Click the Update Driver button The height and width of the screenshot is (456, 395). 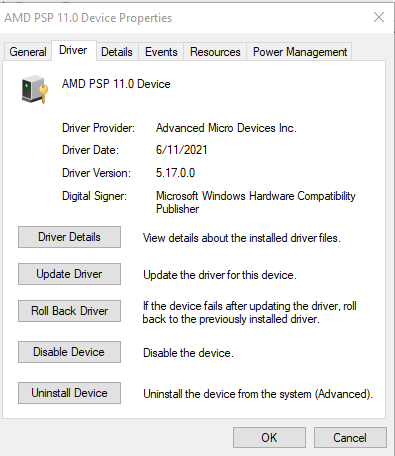pyautogui.click(x=69, y=274)
